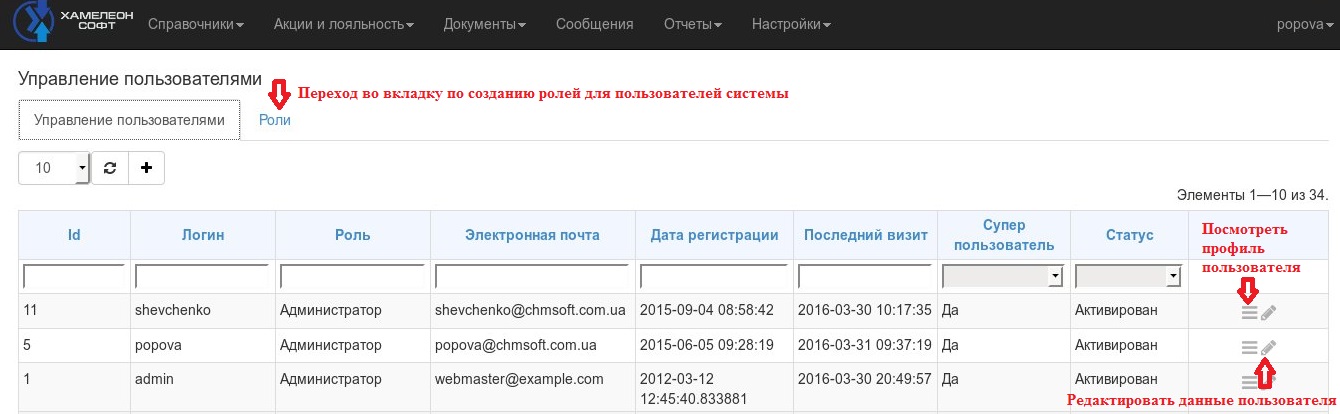Open the page size dropdown showing 10

tap(54, 168)
